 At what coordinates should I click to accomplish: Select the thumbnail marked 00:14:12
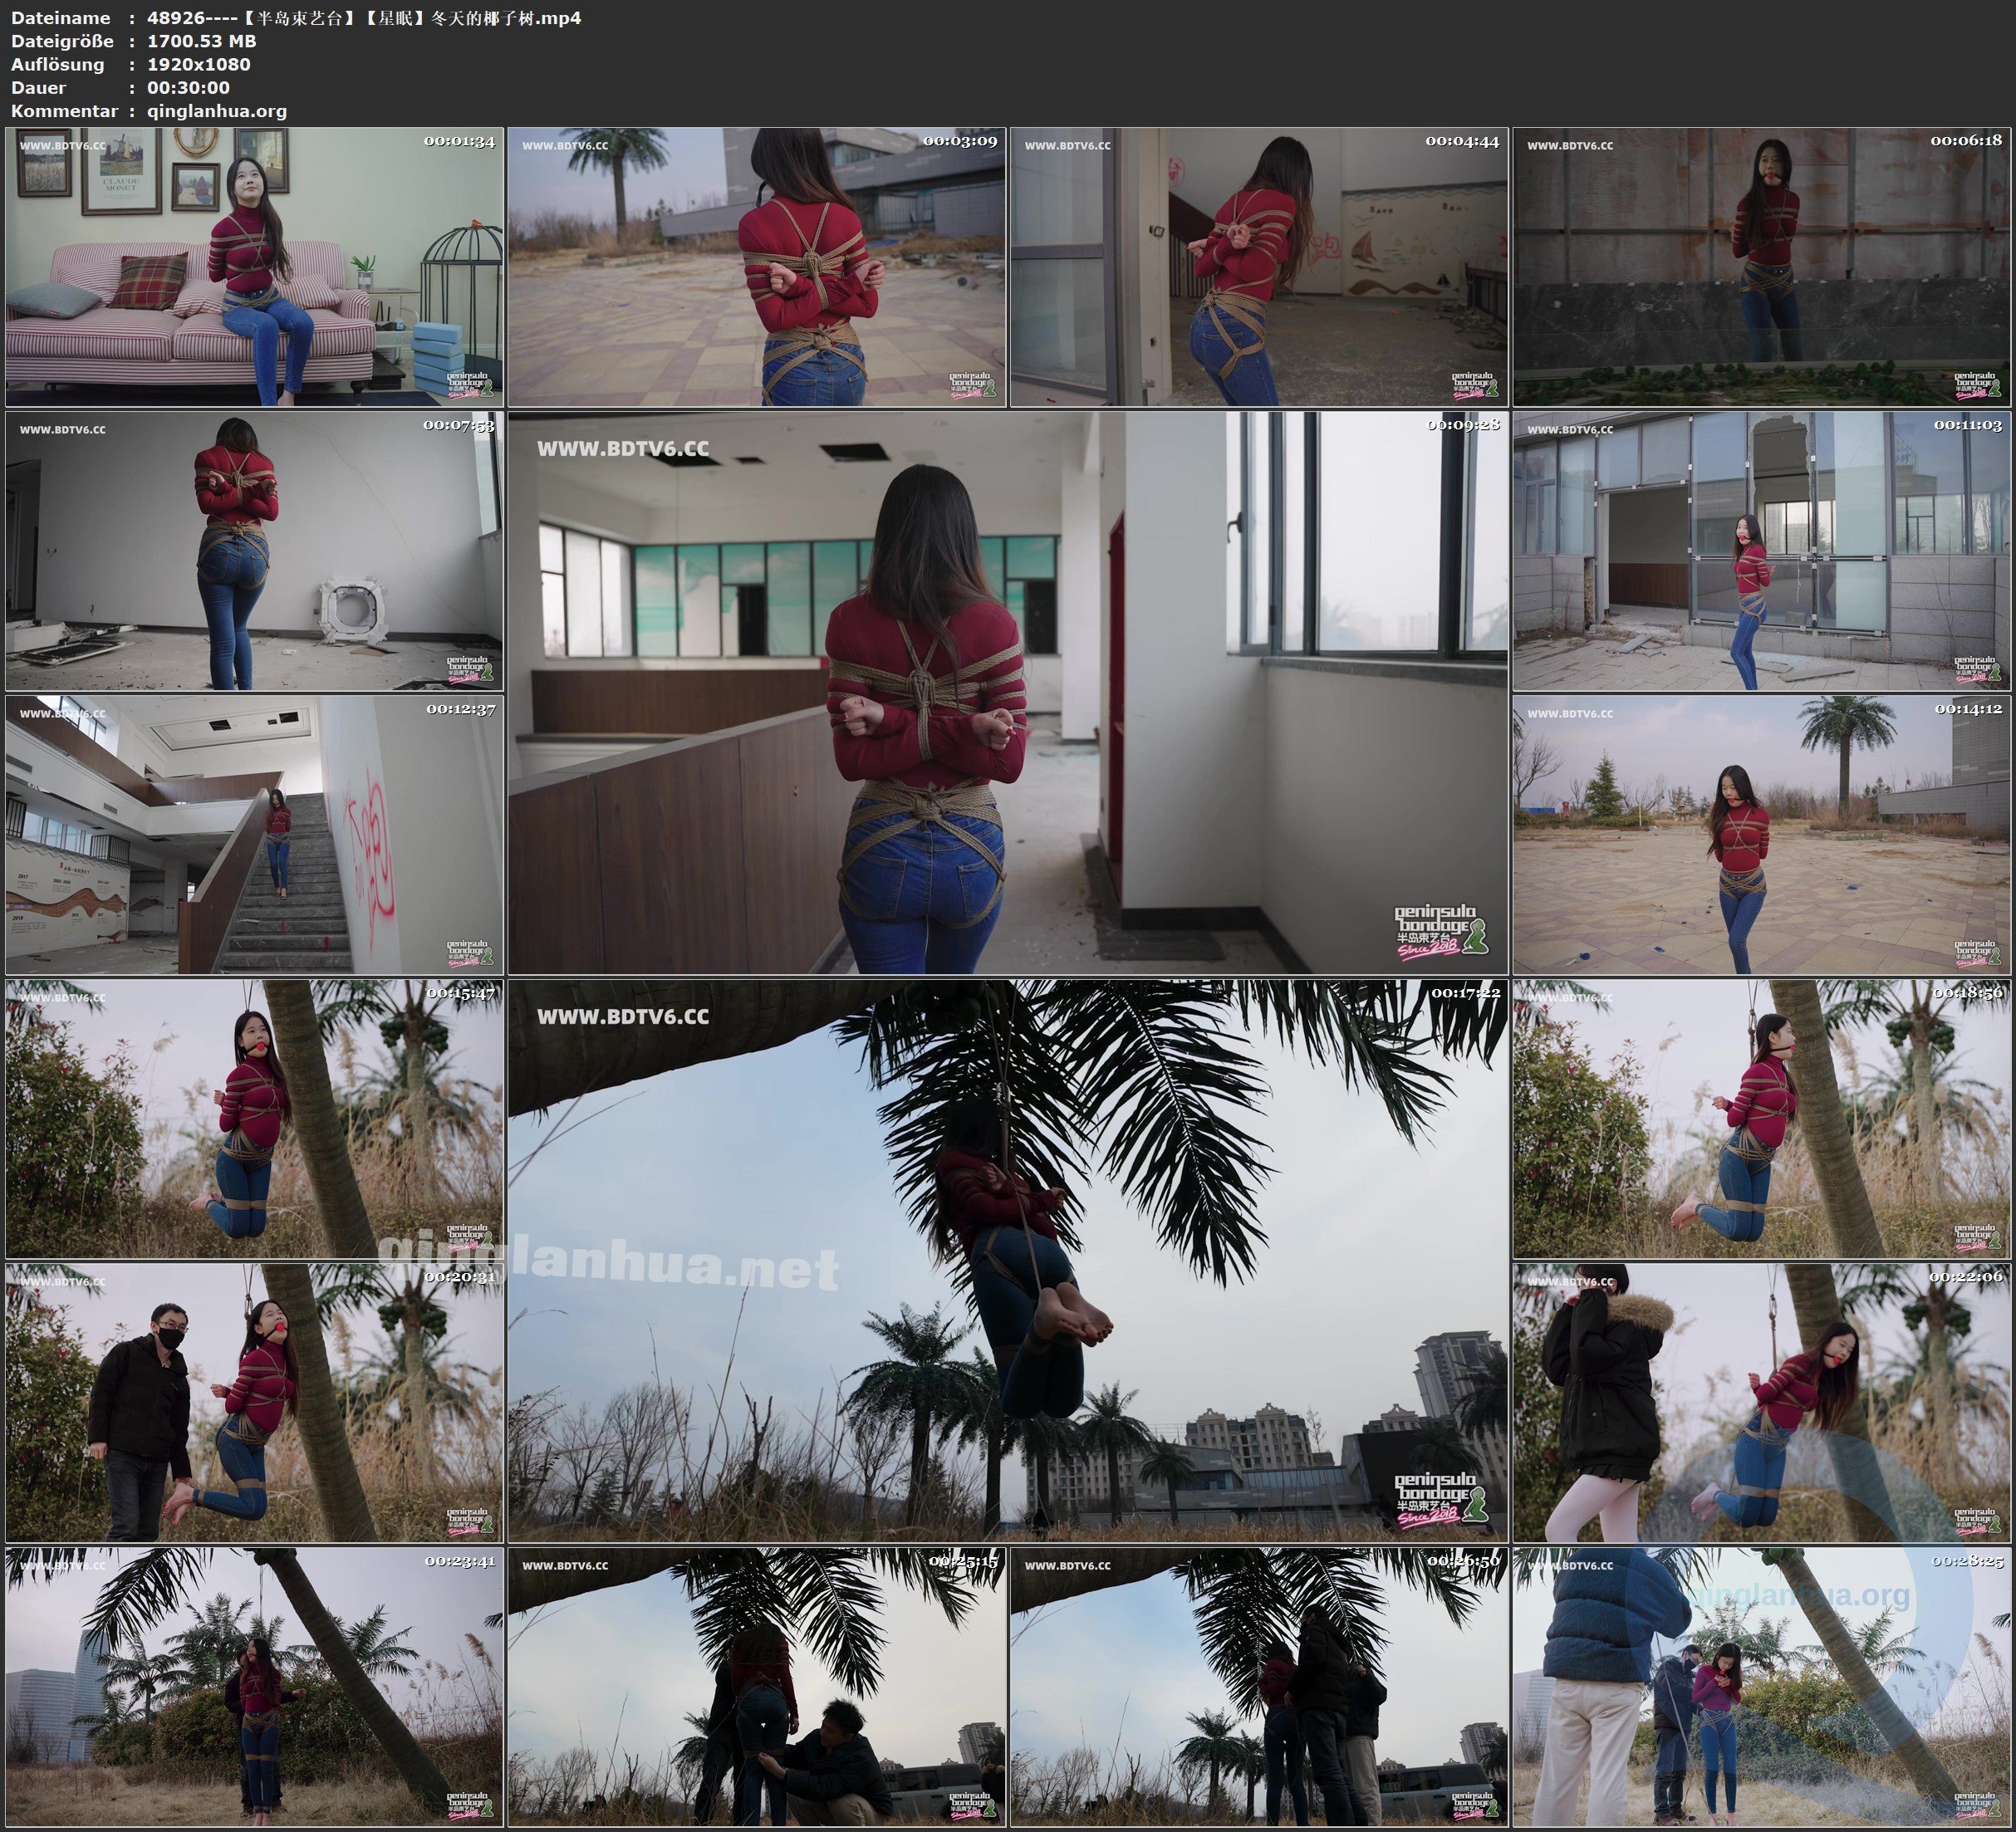click(1762, 835)
